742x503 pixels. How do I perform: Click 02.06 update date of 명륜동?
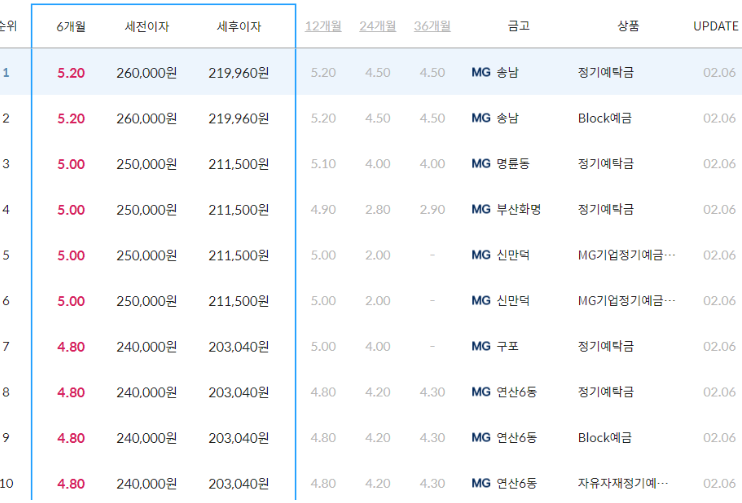click(719, 164)
